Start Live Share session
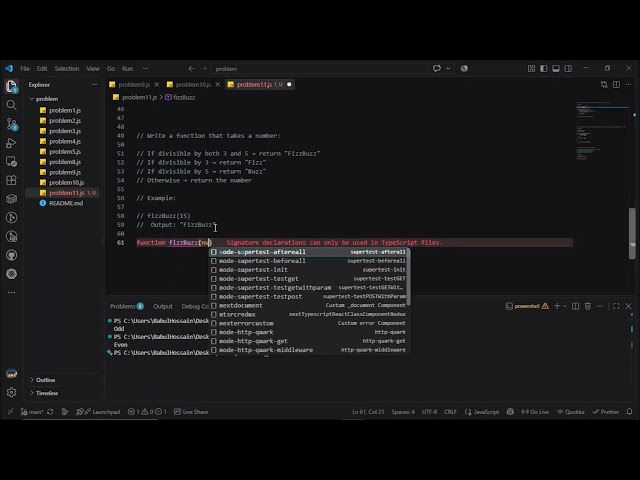 tap(191, 412)
